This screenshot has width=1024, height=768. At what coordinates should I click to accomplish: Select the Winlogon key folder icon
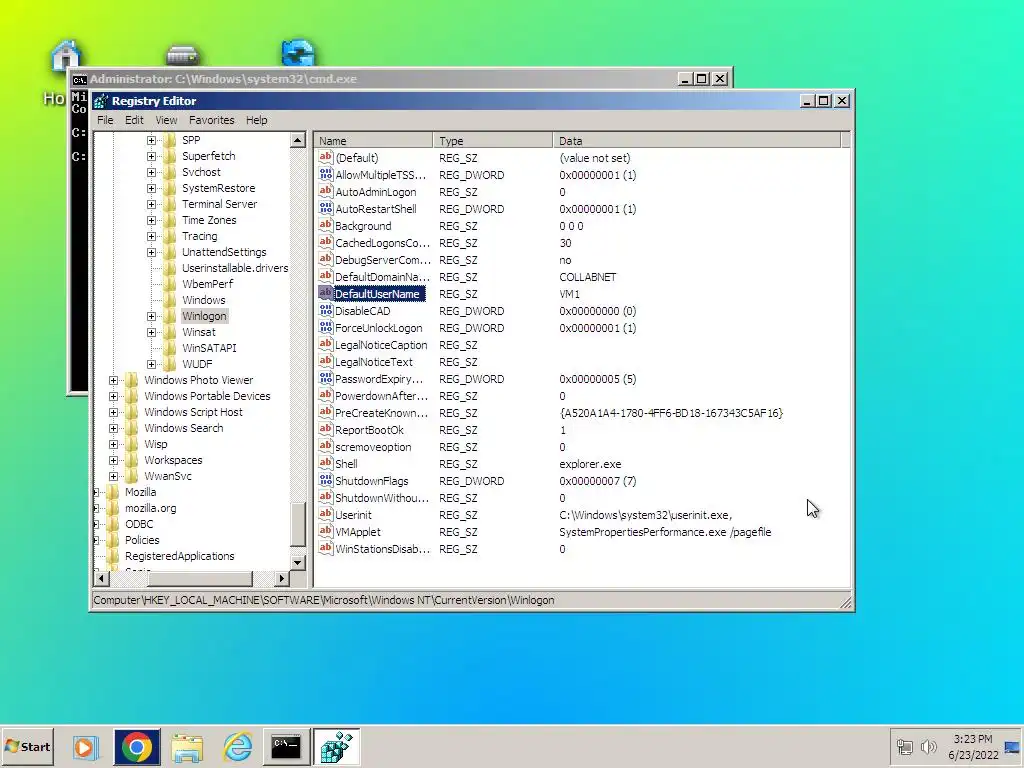(170, 316)
